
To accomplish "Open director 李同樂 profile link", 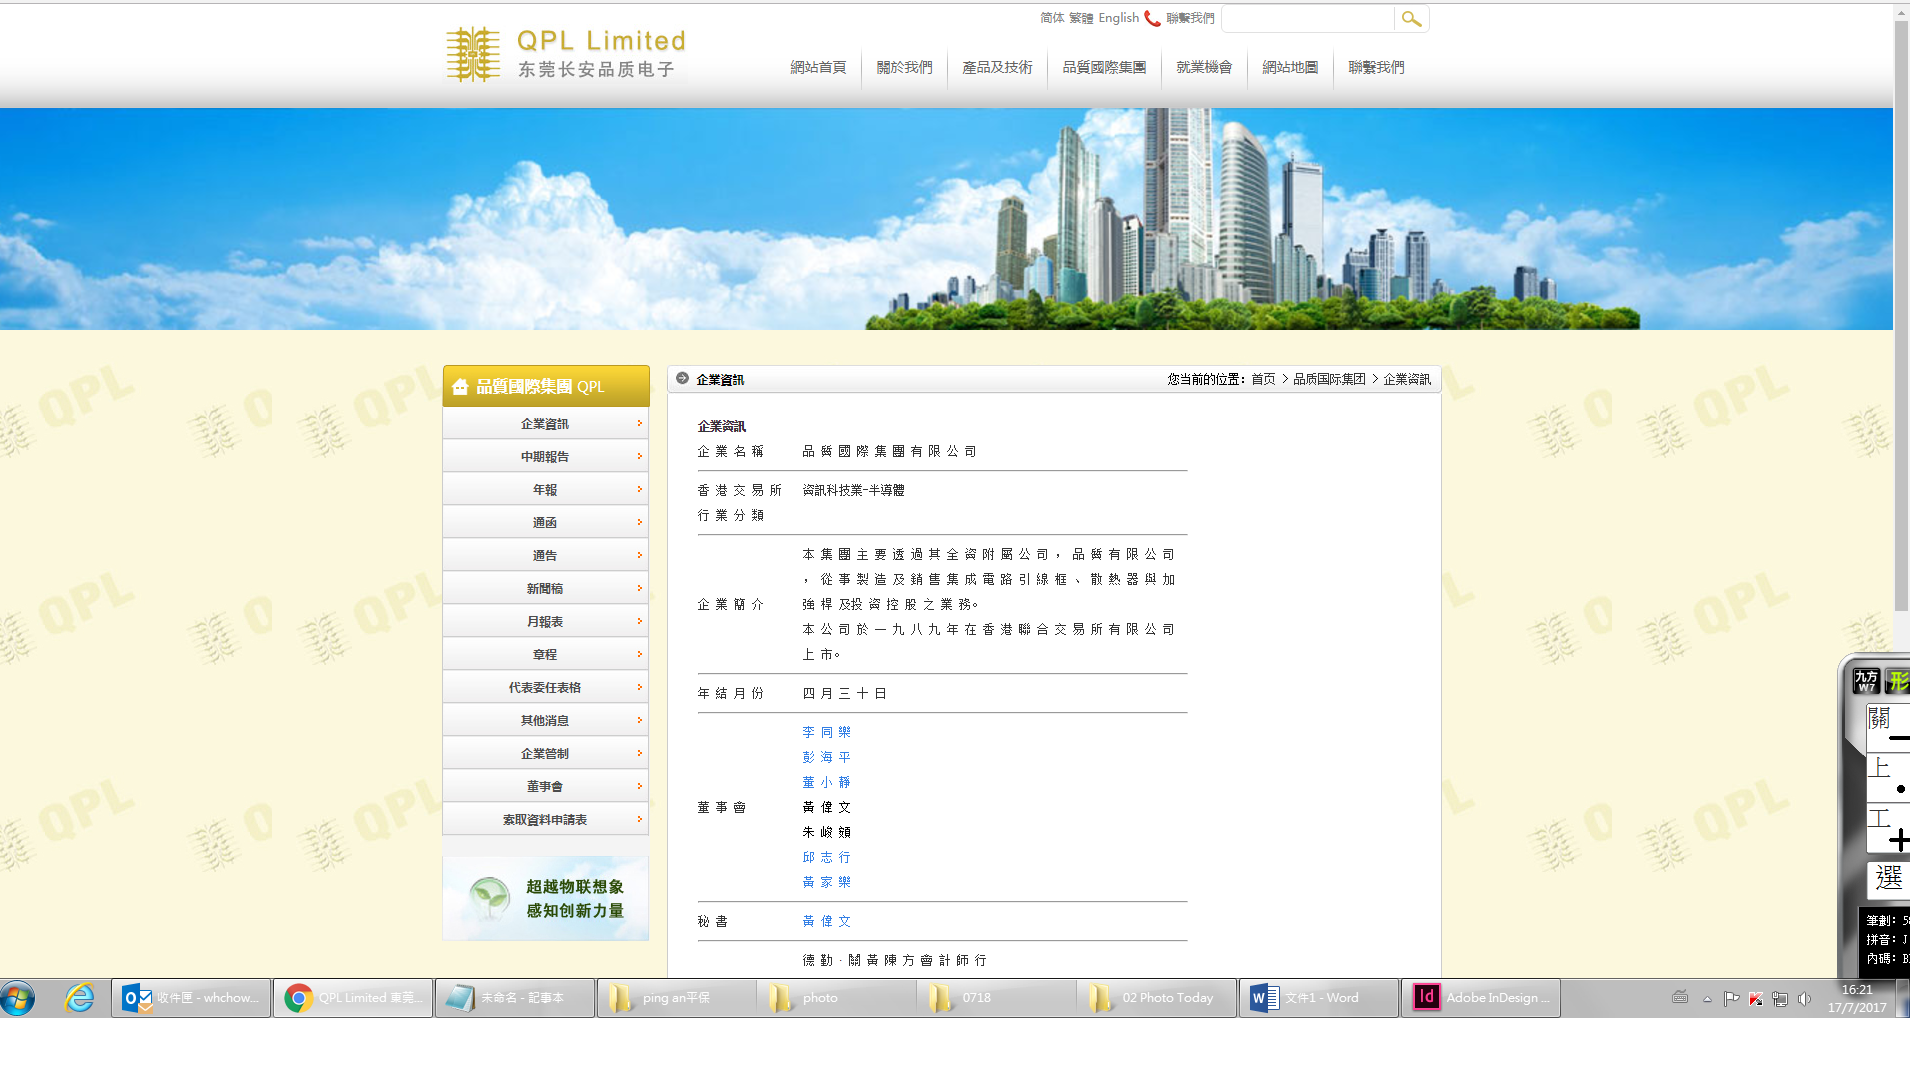I will (x=826, y=731).
